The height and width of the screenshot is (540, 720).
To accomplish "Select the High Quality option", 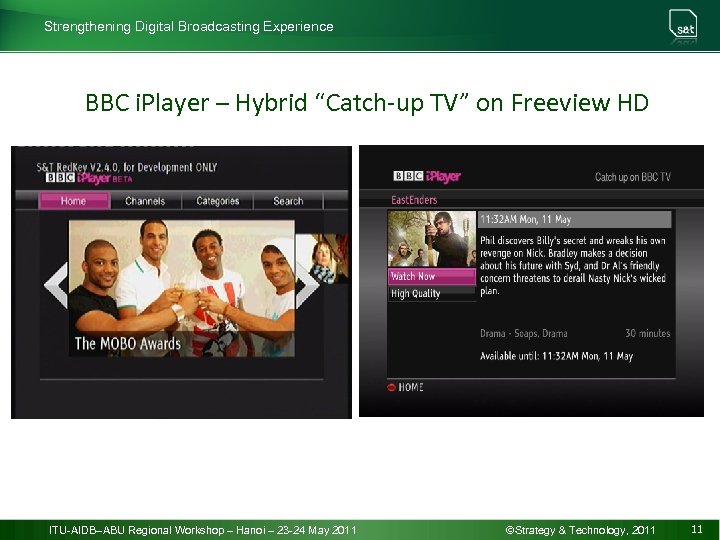I will coord(432,293).
